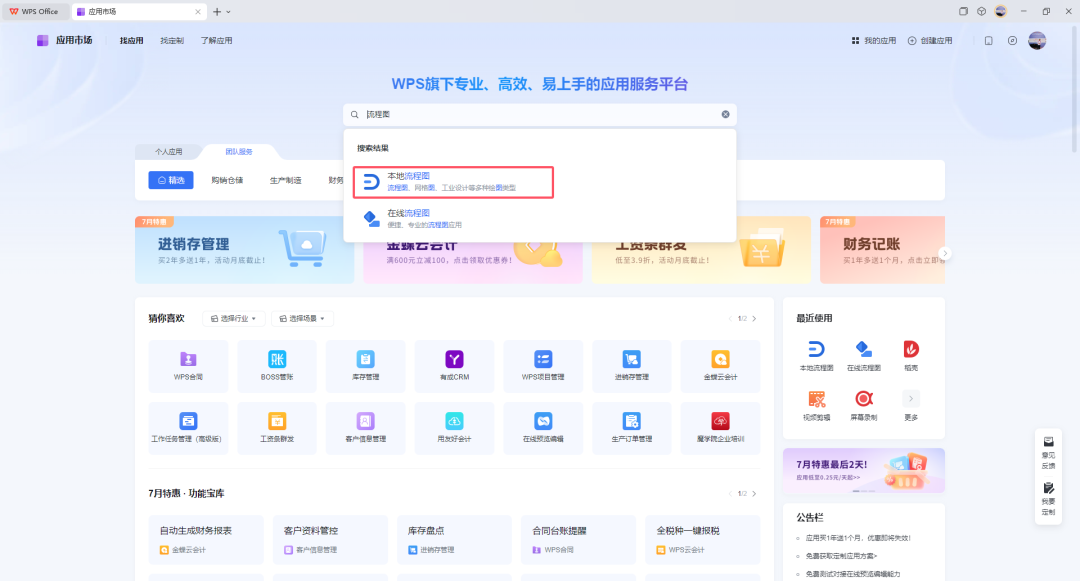Open the 库存盘点 feature card

[x=455, y=540]
